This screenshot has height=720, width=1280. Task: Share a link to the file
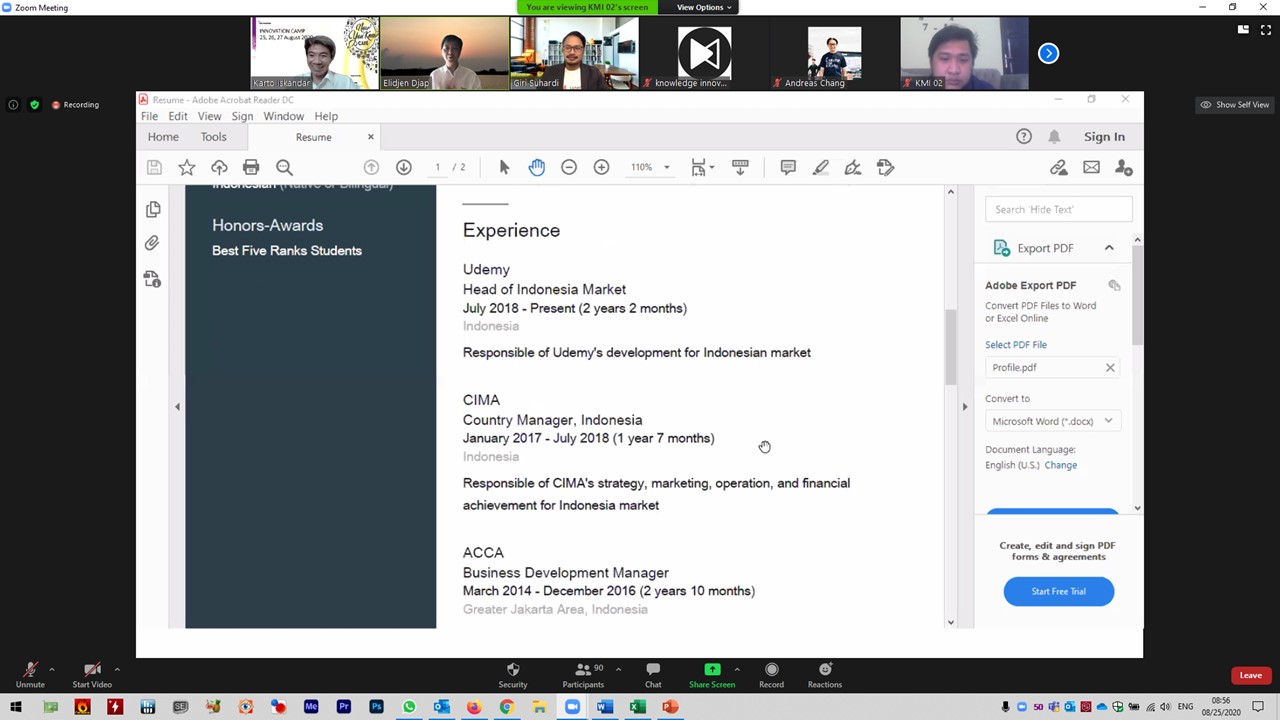1058,167
